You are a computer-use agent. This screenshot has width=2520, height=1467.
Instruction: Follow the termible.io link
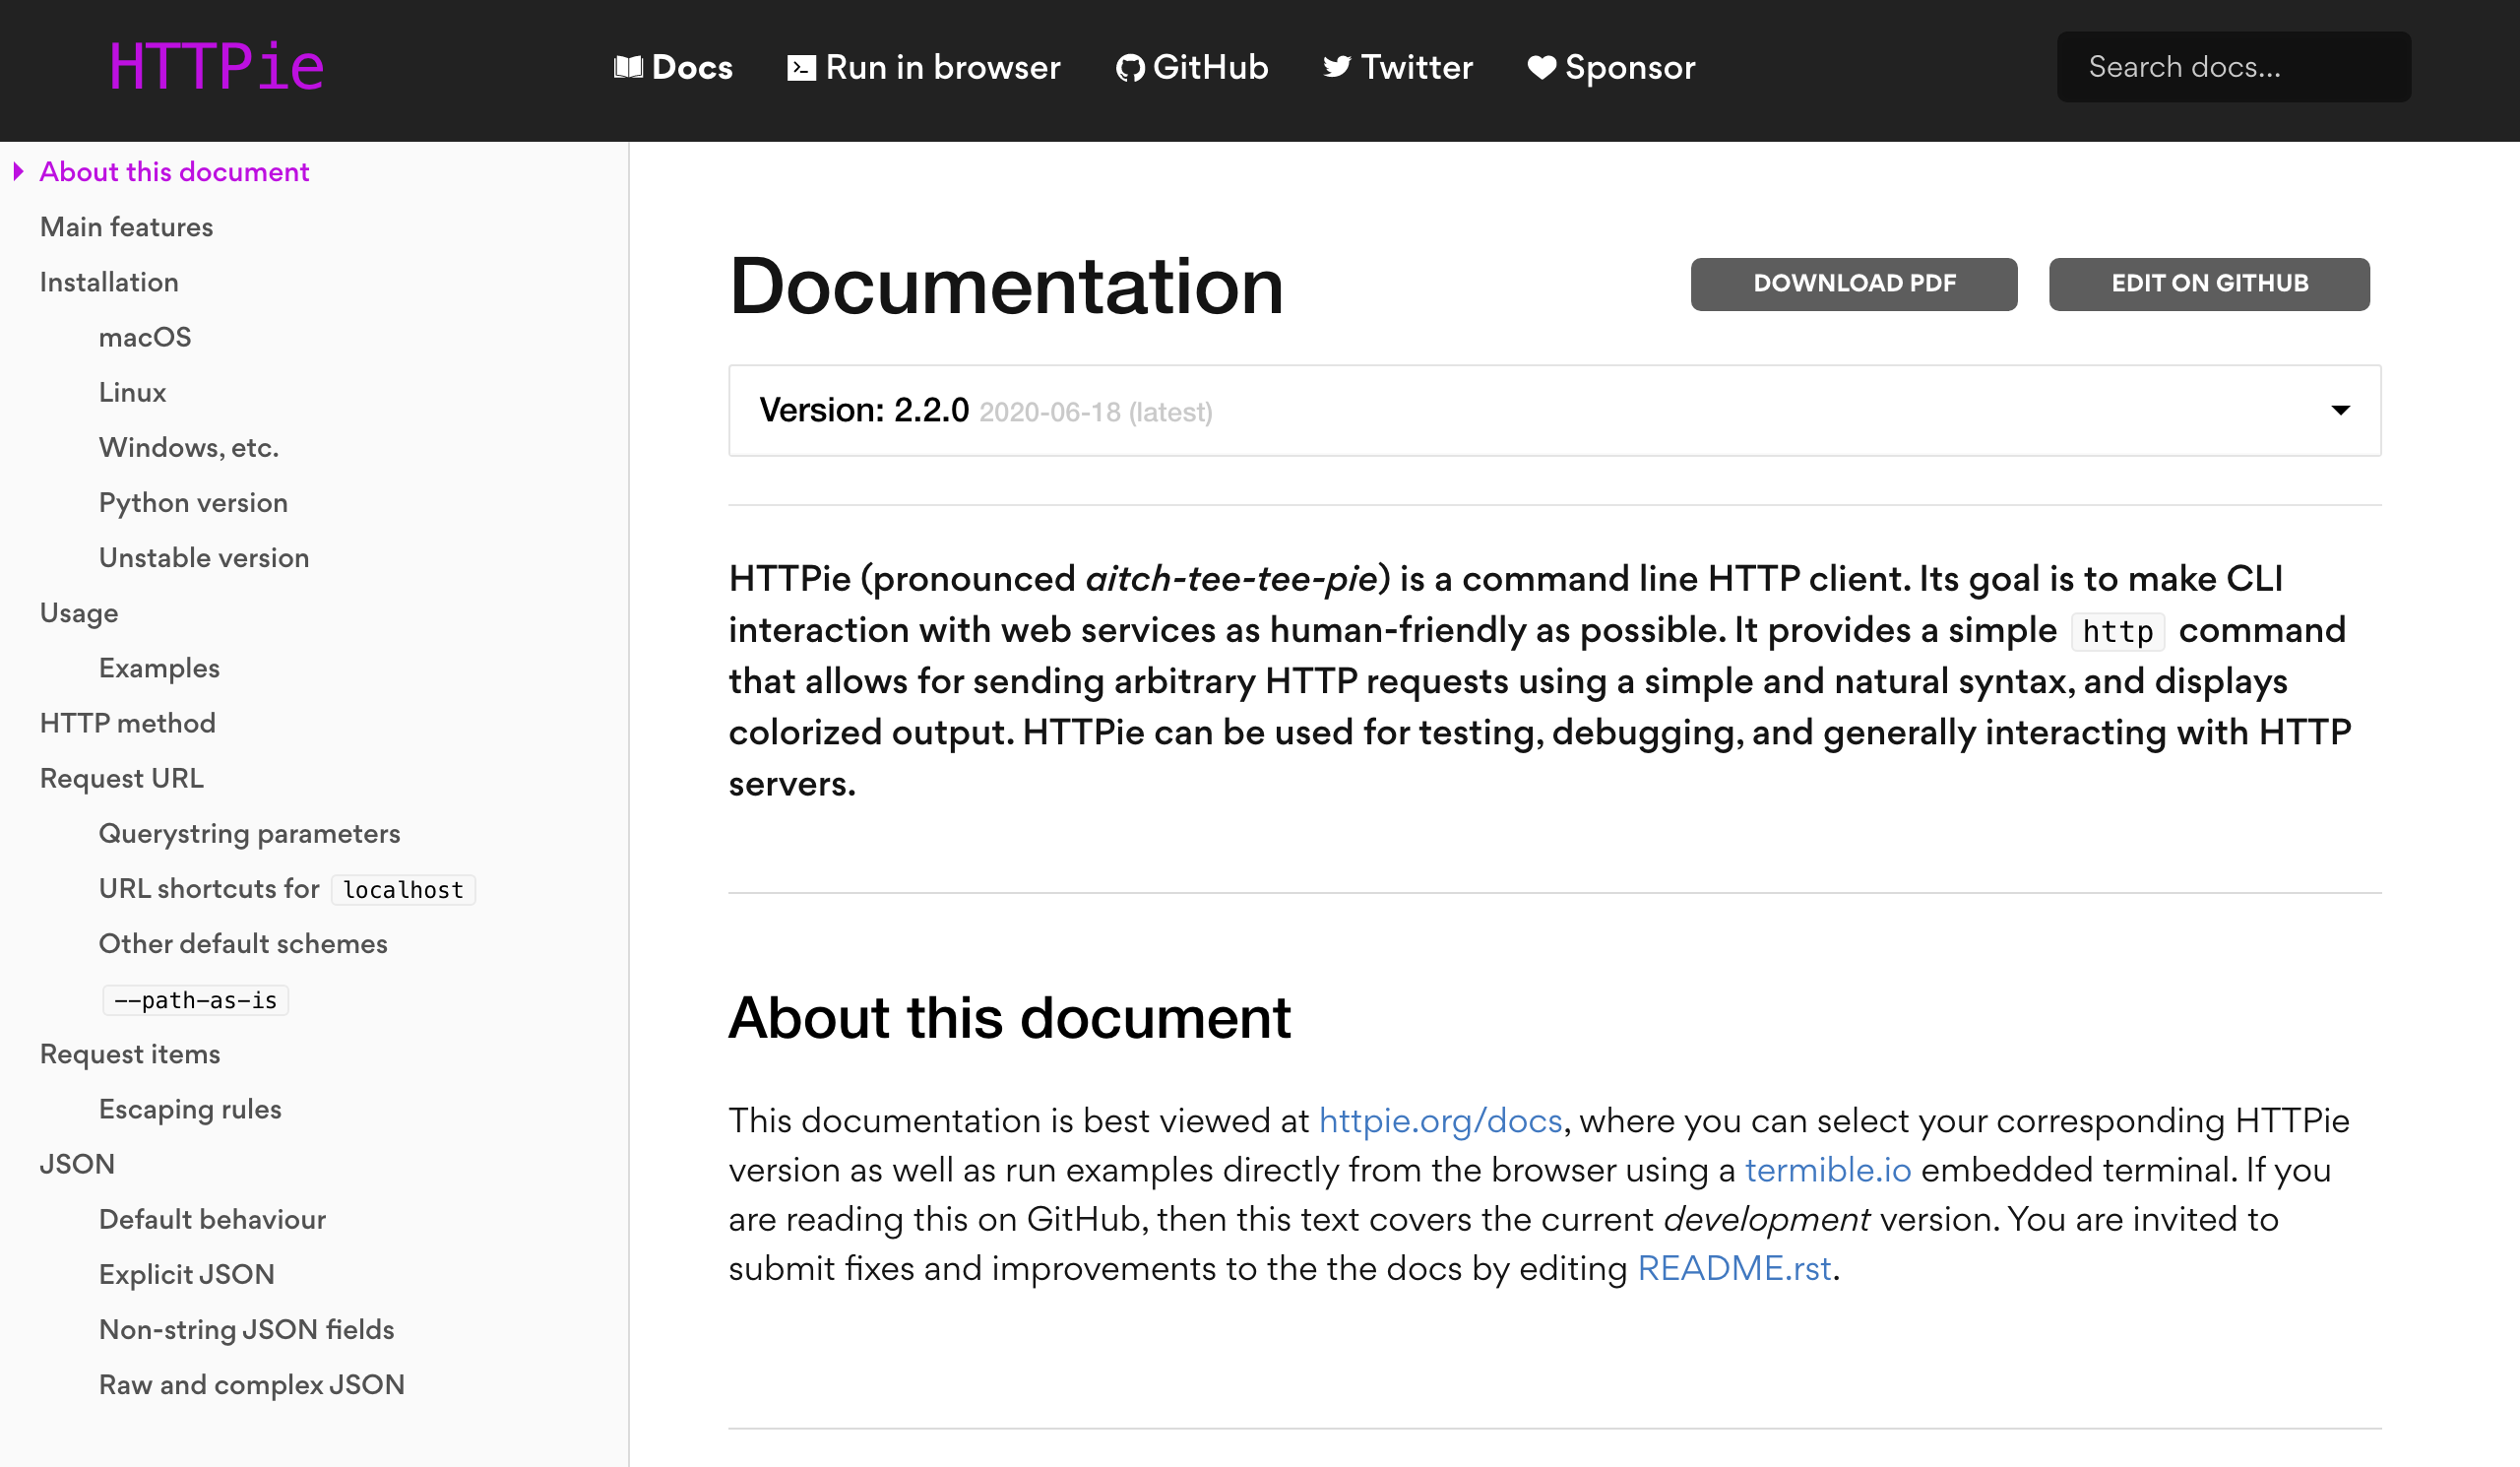tap(1827, 1170)
